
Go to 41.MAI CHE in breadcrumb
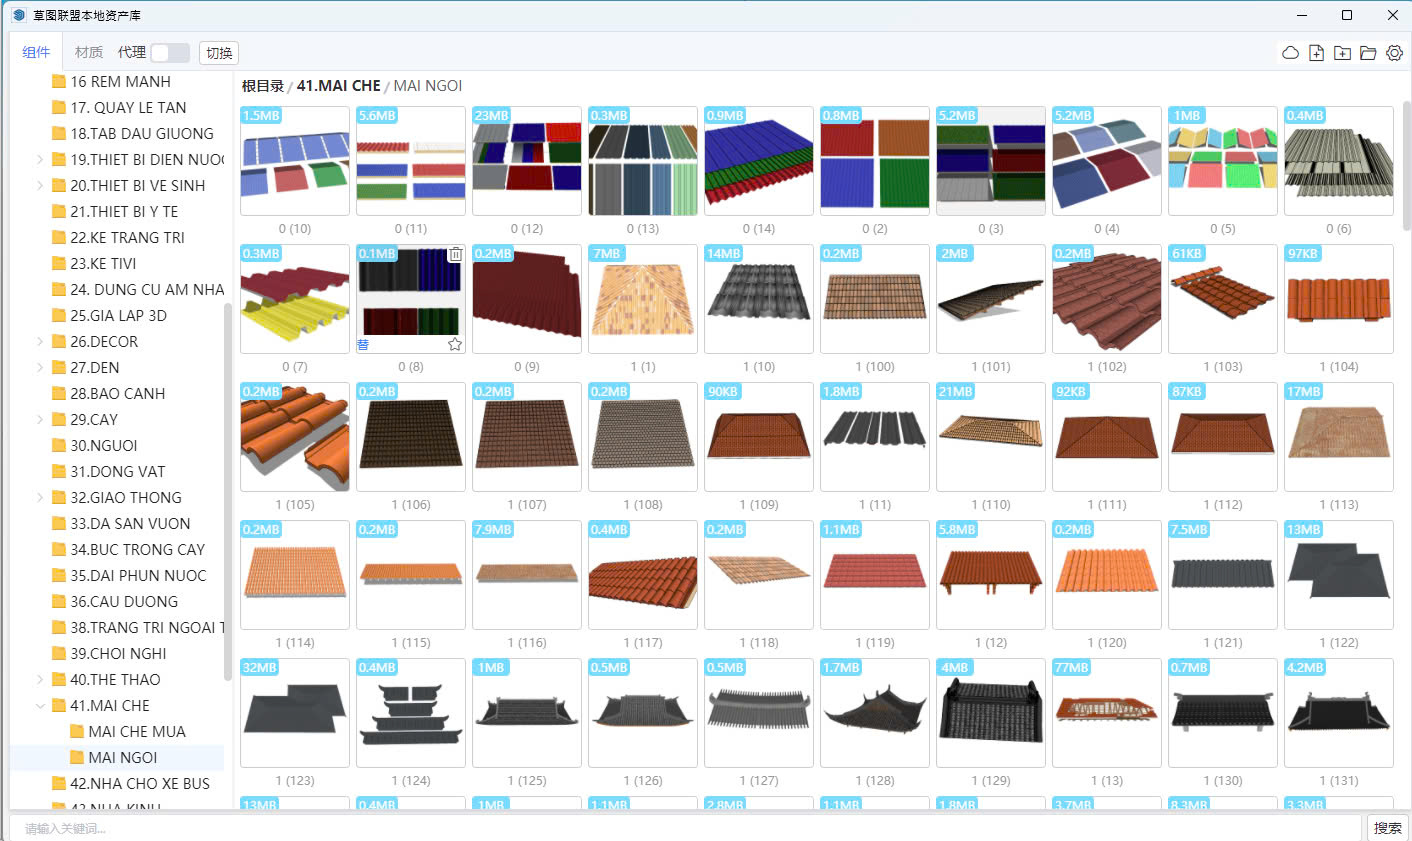click(338, 86)
